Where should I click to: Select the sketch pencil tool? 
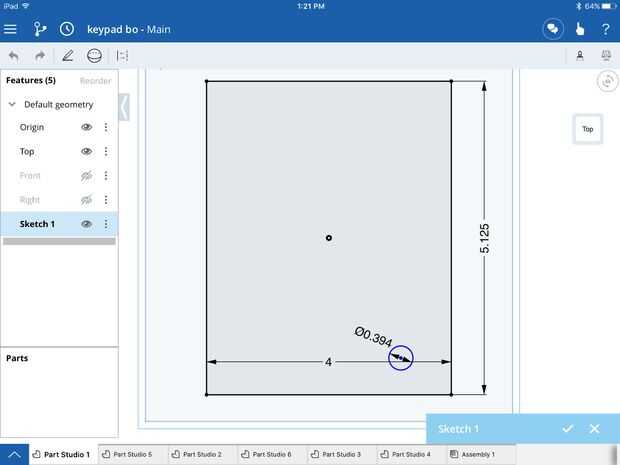[68, 56]
